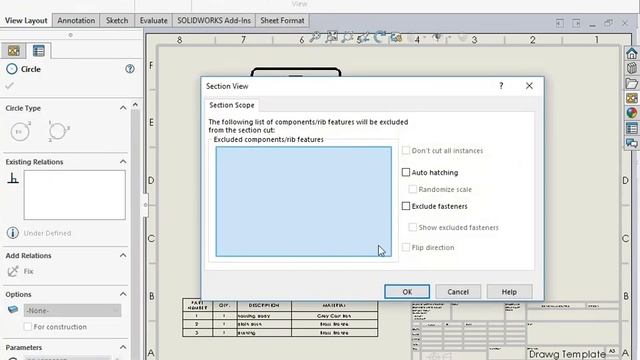640x360 pixels.
Task: Collapse the Options section
Action: pyautogui.click(x=123, y=294)
